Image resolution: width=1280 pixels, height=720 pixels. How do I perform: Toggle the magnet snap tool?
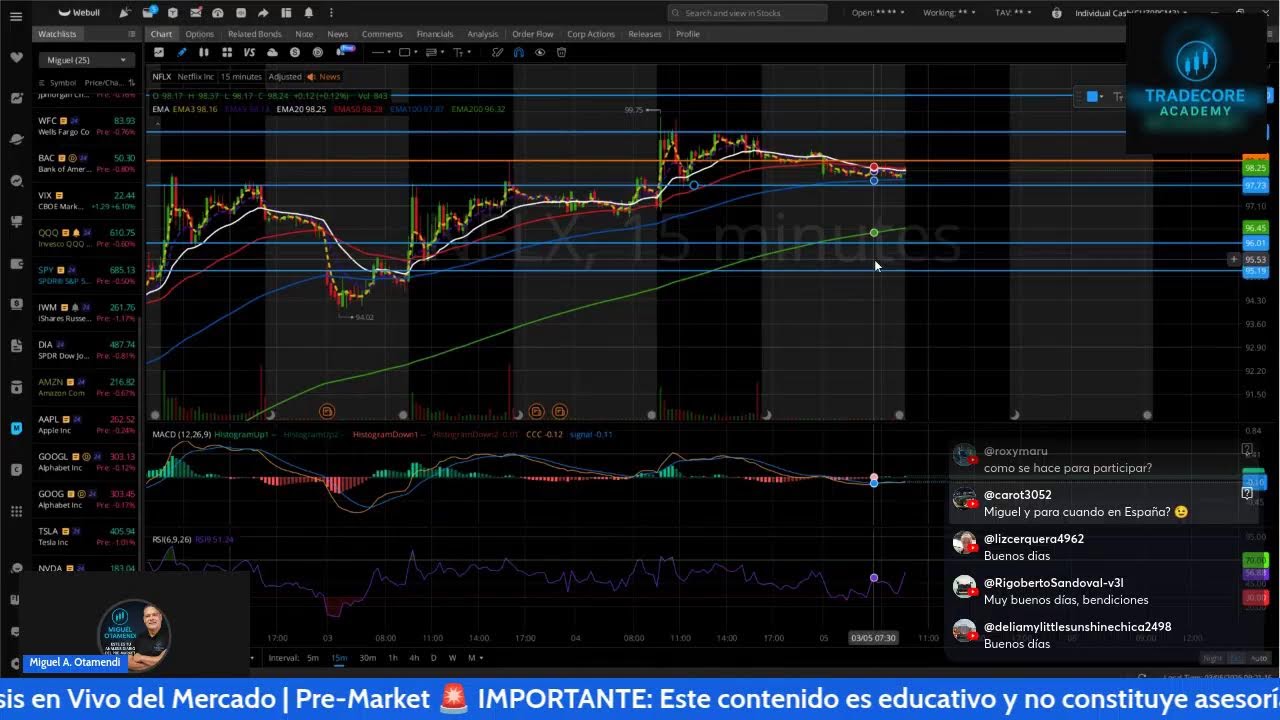tap(518, 52)
